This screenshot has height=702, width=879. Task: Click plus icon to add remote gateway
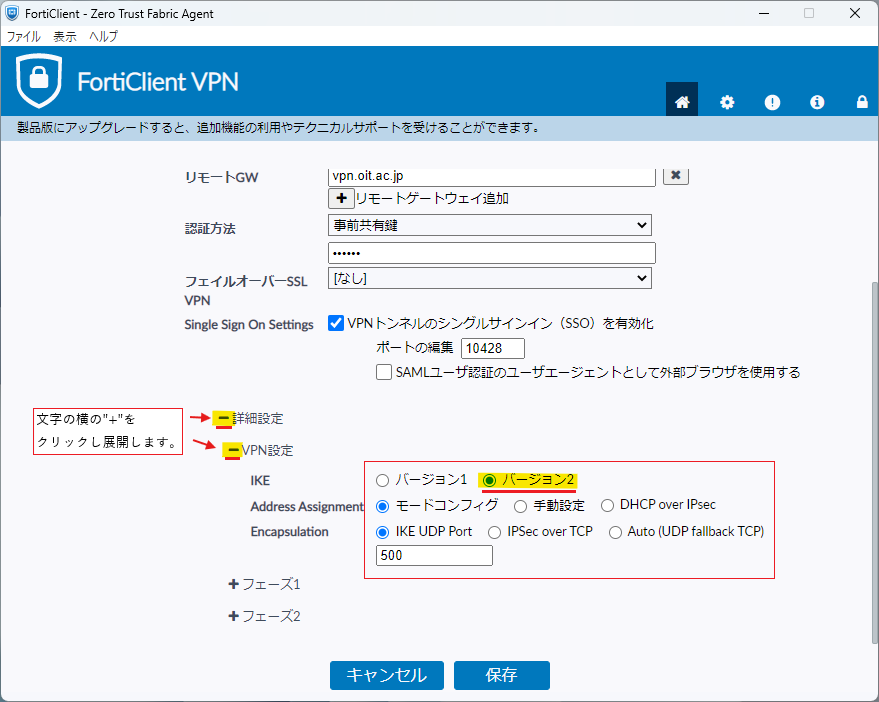pyautogui.click(x=341, y=198)
